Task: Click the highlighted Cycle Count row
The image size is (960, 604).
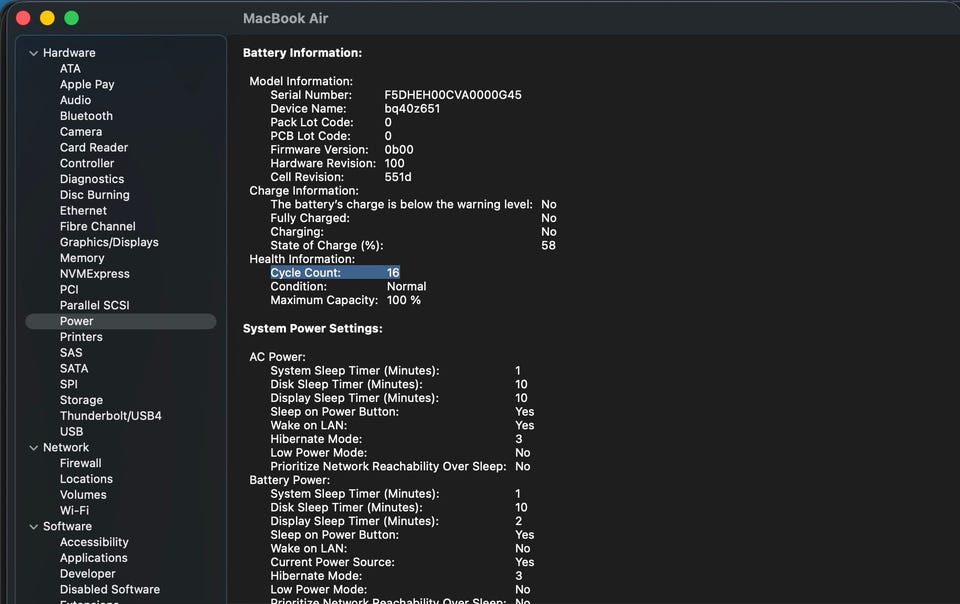Action: pyautogui.click(x=335, y=273)
